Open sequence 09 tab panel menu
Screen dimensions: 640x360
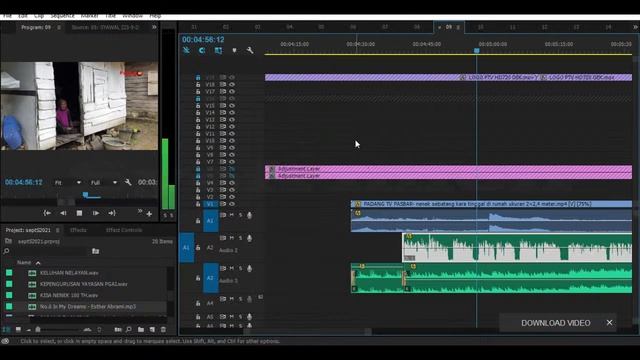click(x=458, y=27)
